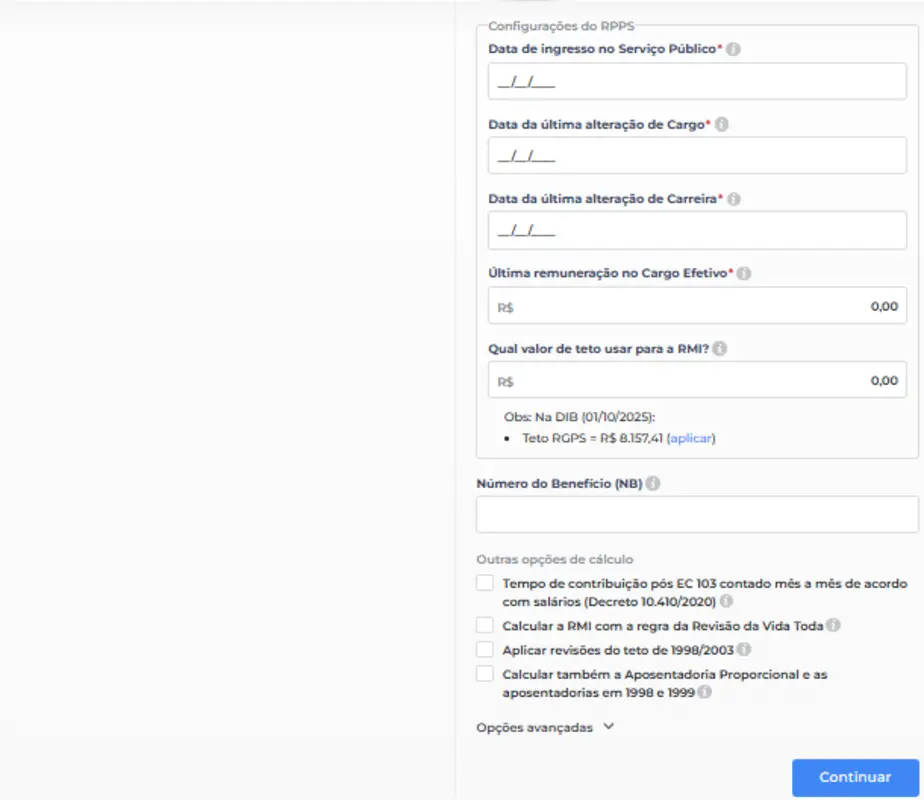Focus the Número do Benefício (NB) field

(x=697, y=515)
